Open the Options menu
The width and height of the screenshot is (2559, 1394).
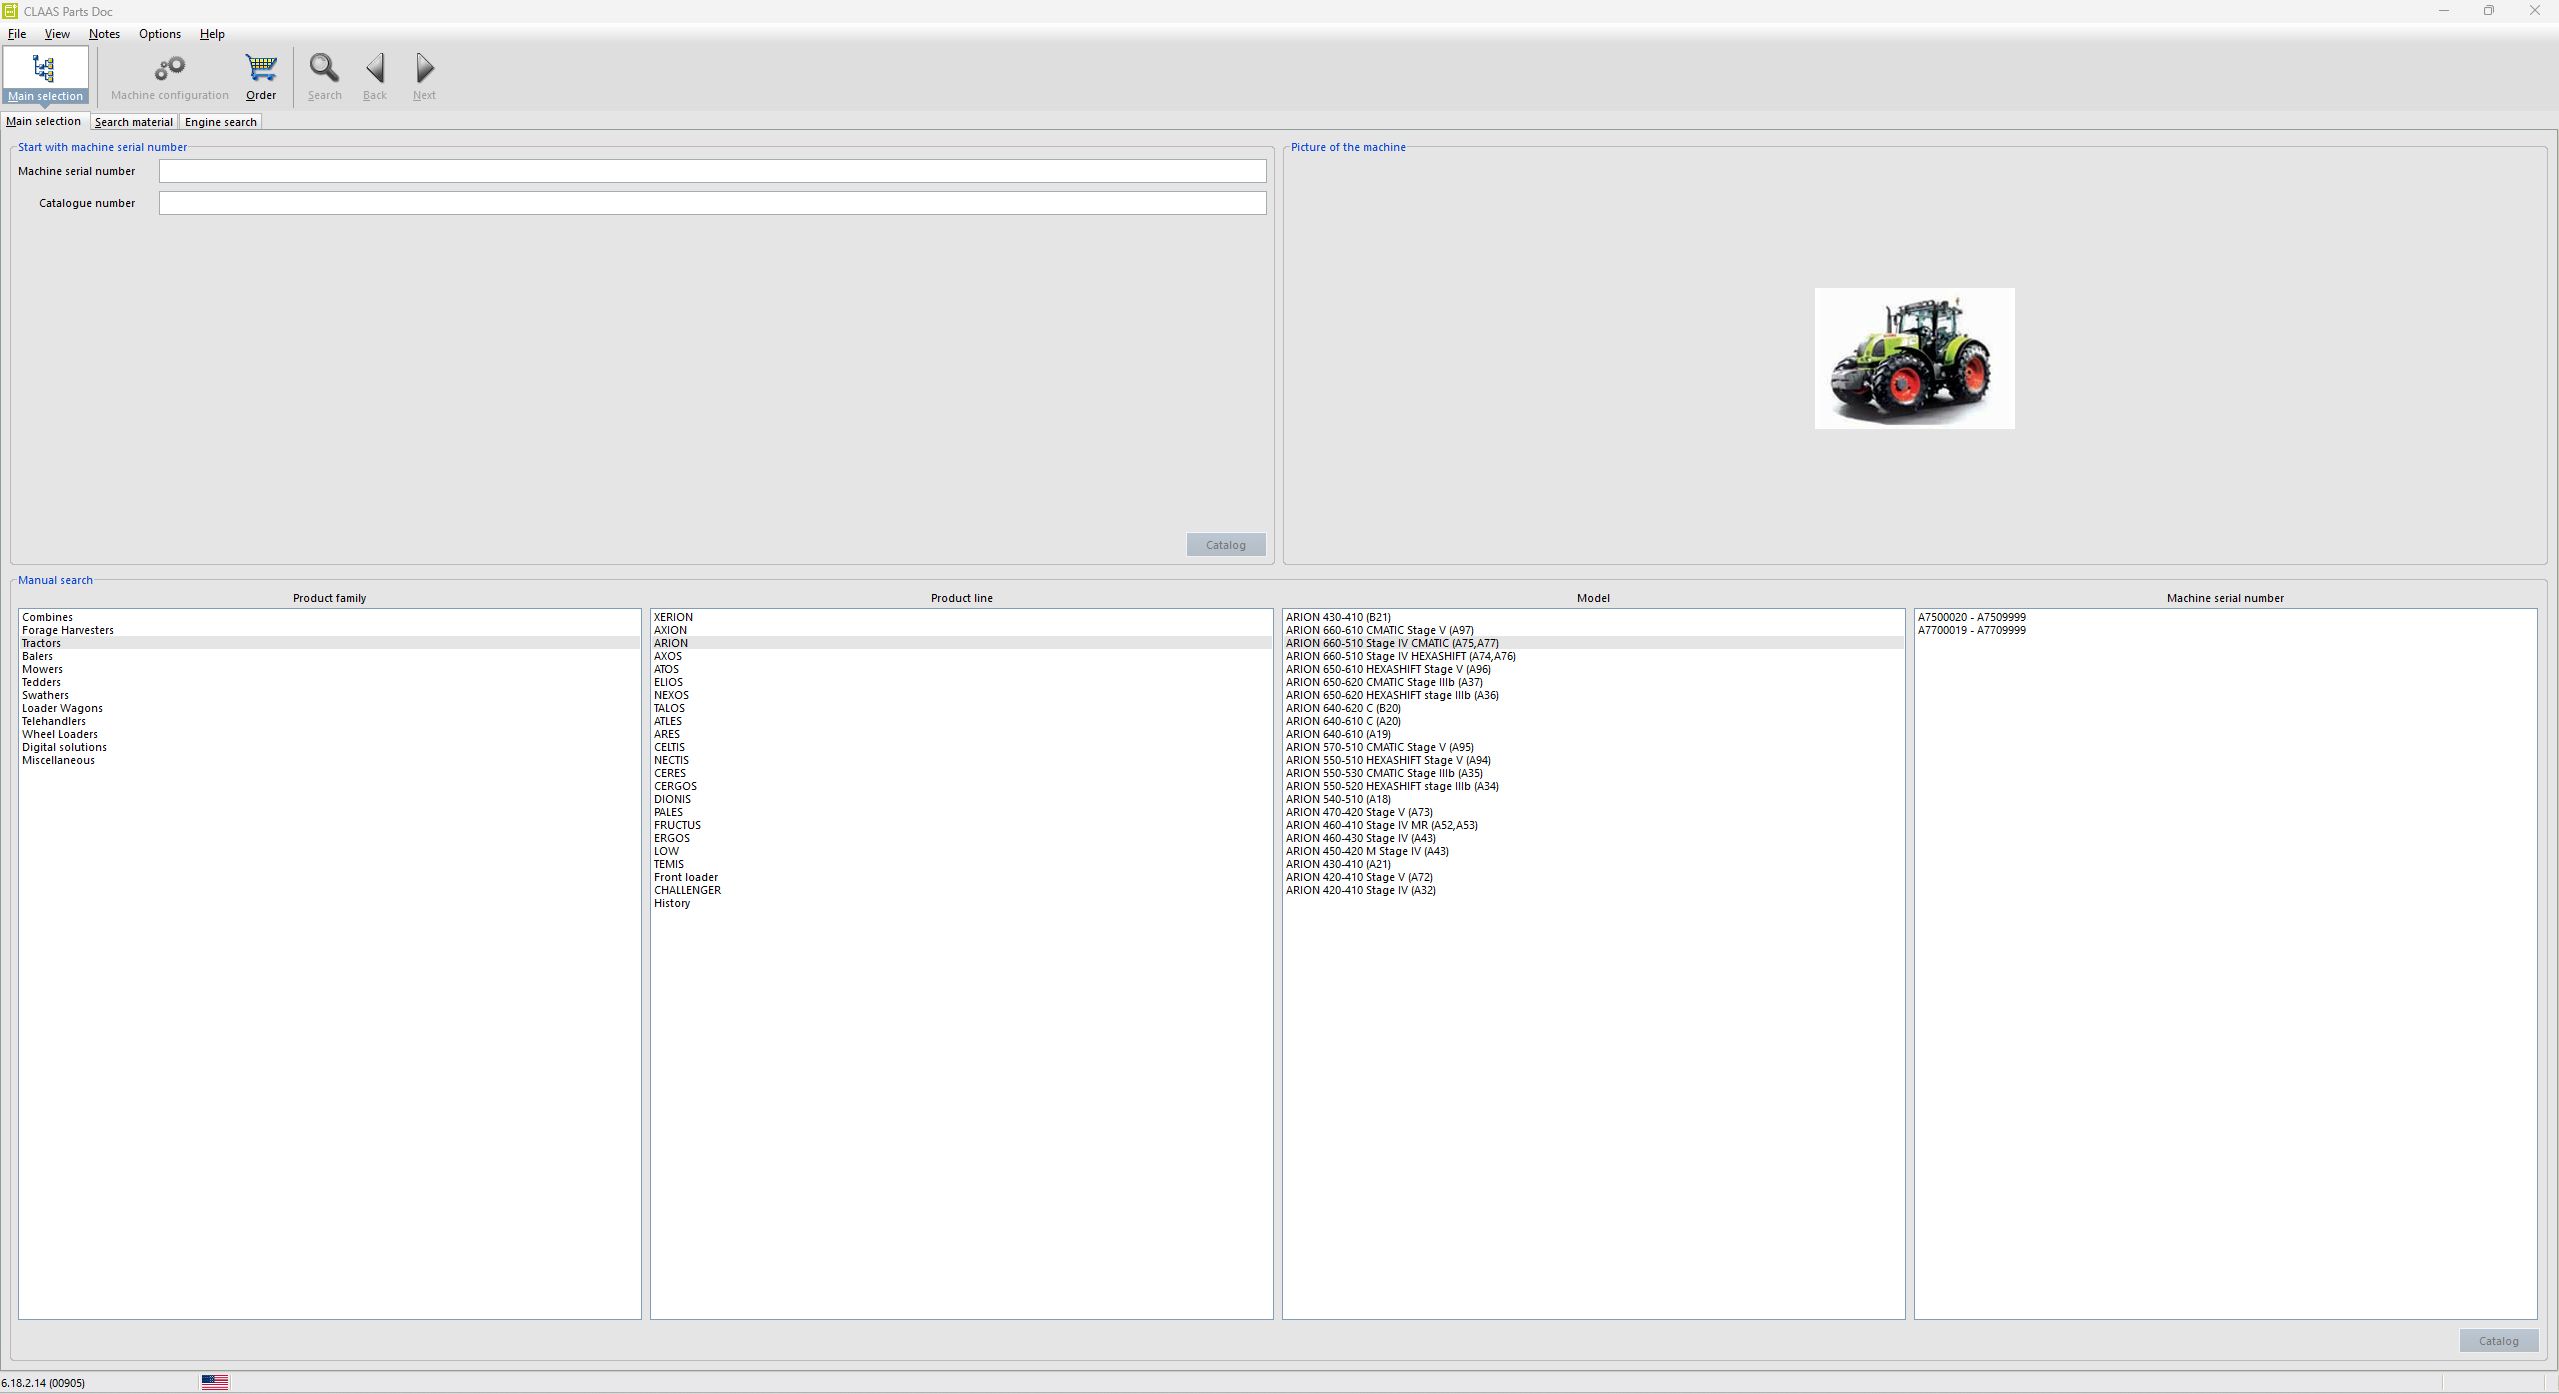pyautogui.click(x=158, y=33)
